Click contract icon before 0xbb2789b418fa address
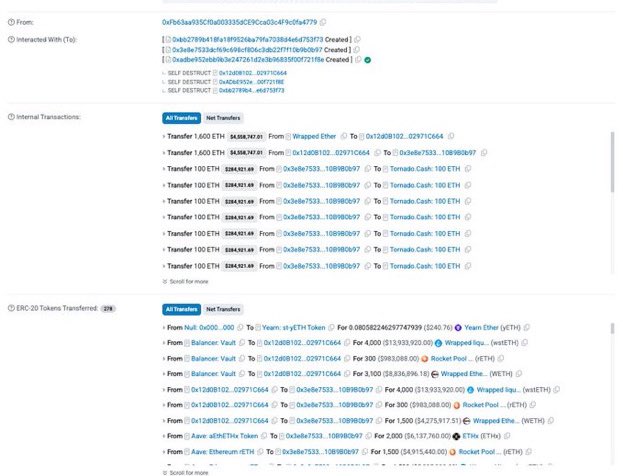 tap(168, 40)
